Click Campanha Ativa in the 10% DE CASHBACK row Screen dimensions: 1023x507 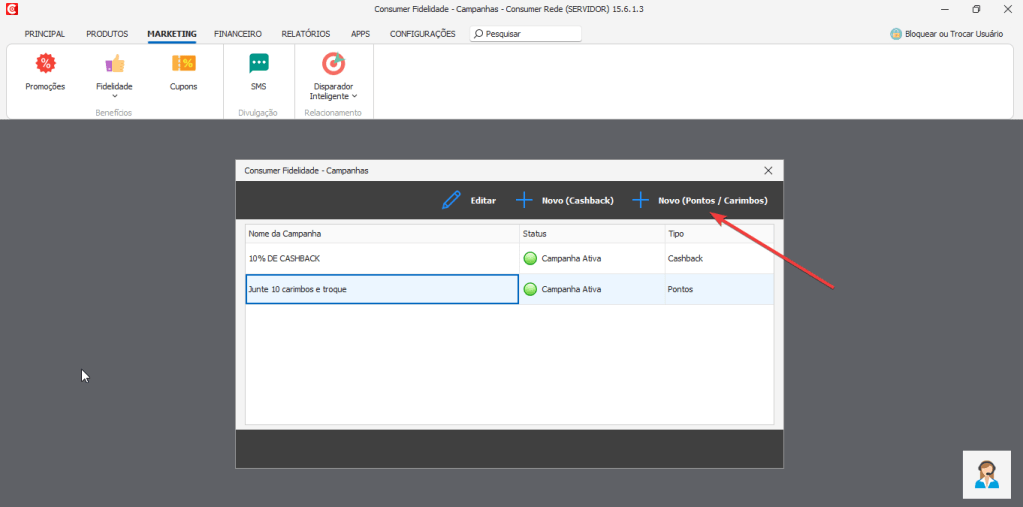click(572, 258)
